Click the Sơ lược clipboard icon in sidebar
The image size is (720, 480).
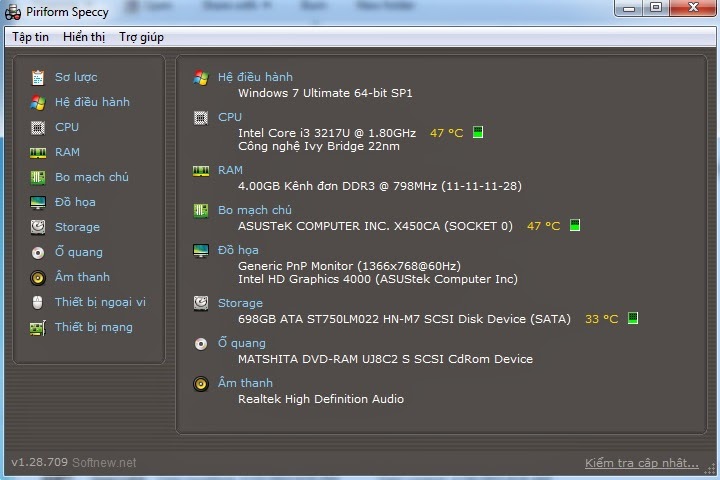(x=38, y=78)
